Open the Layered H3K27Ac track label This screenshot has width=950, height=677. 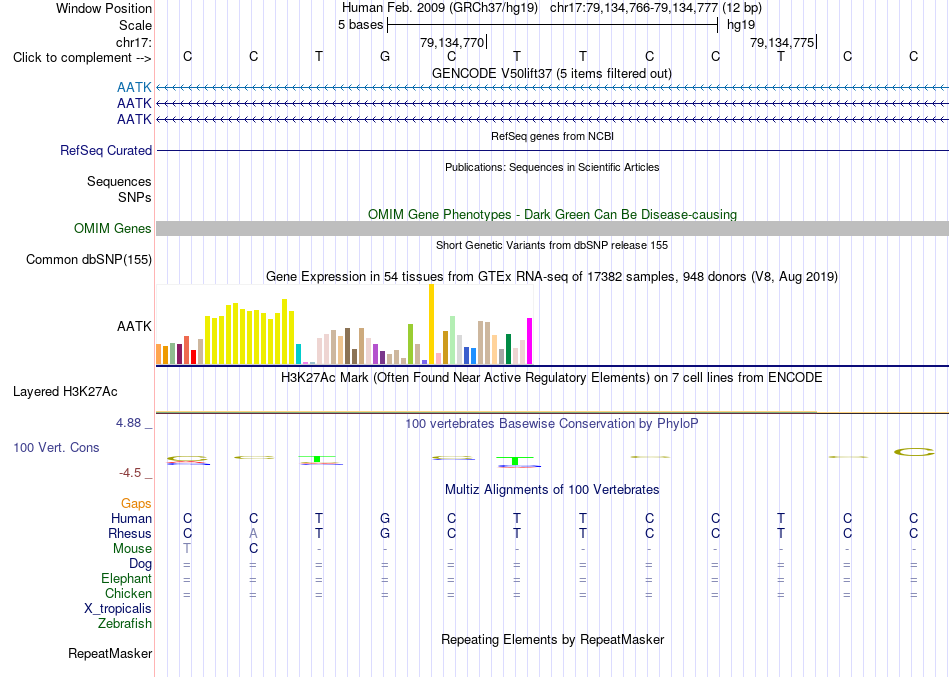65,392
